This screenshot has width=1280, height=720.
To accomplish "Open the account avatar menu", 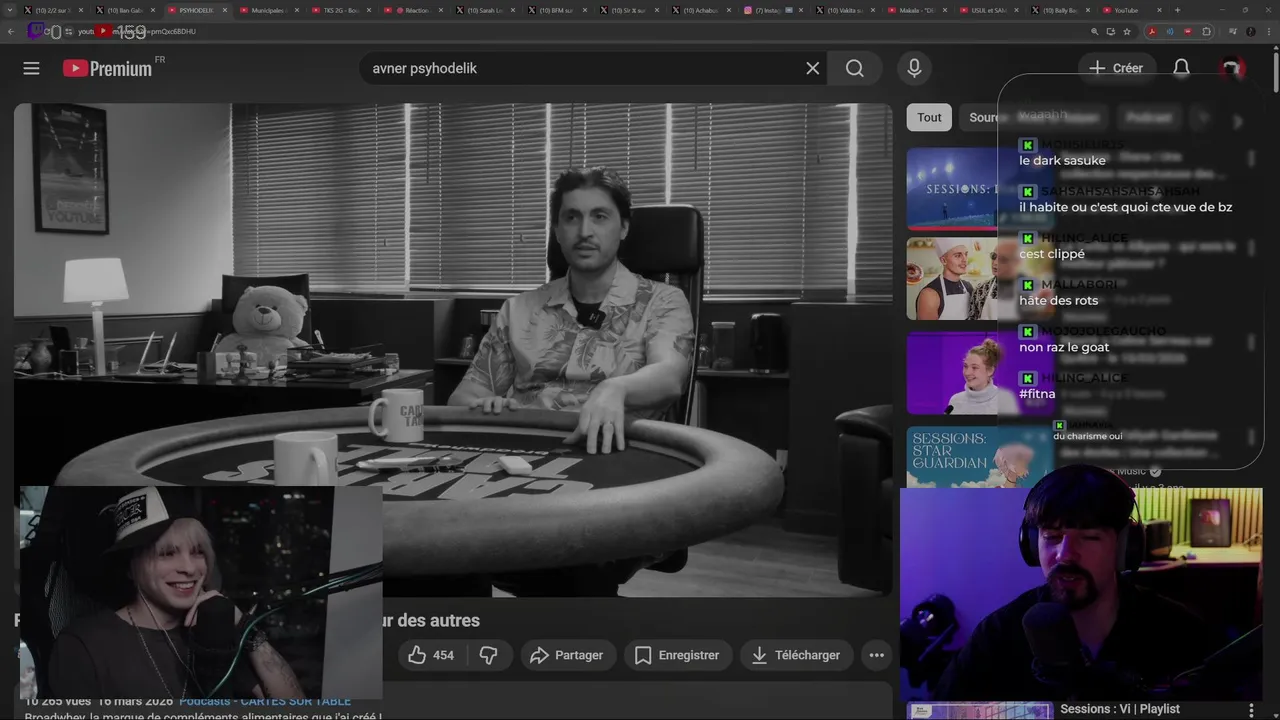I will click(x=1231, y=68).
